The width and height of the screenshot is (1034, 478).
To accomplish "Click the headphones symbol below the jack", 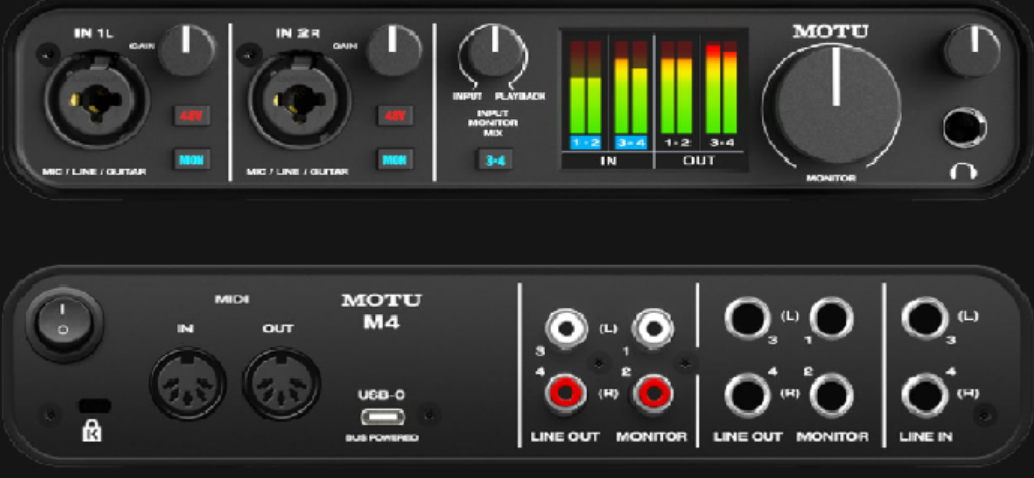I will (x=963, y=173).
